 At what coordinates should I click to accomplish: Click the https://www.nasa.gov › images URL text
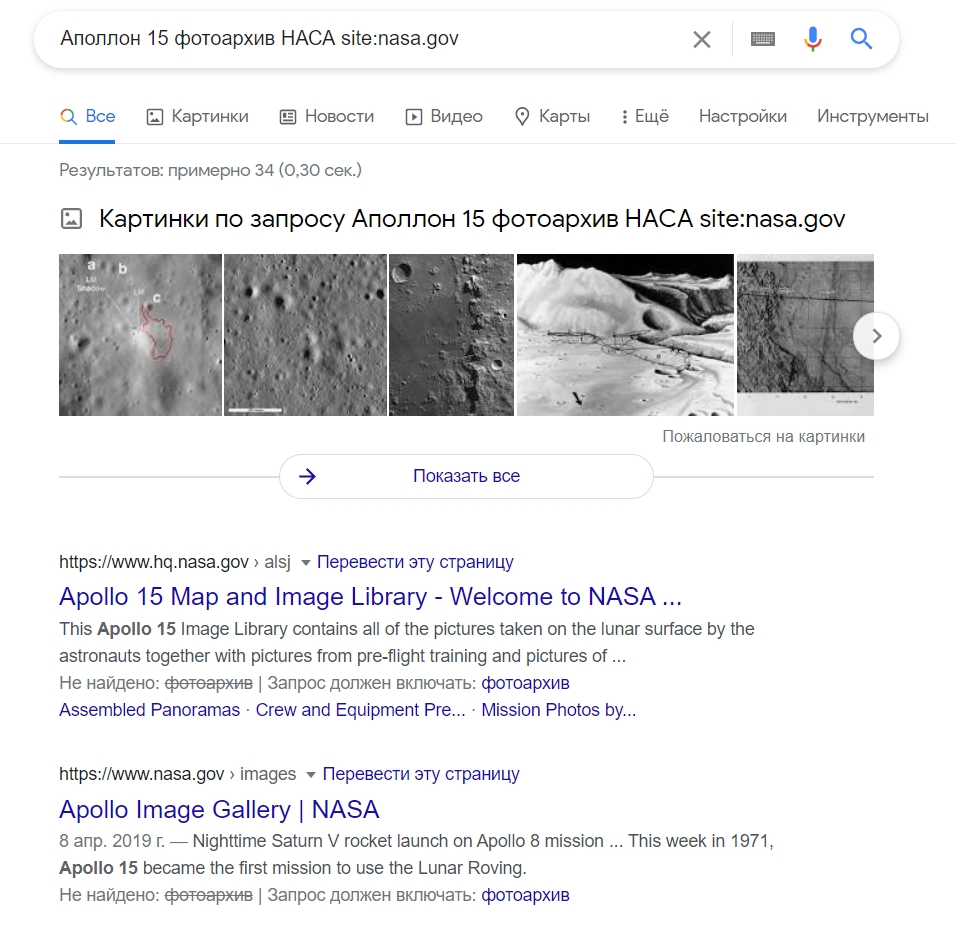pyautogui.click(x=177, y=773)
